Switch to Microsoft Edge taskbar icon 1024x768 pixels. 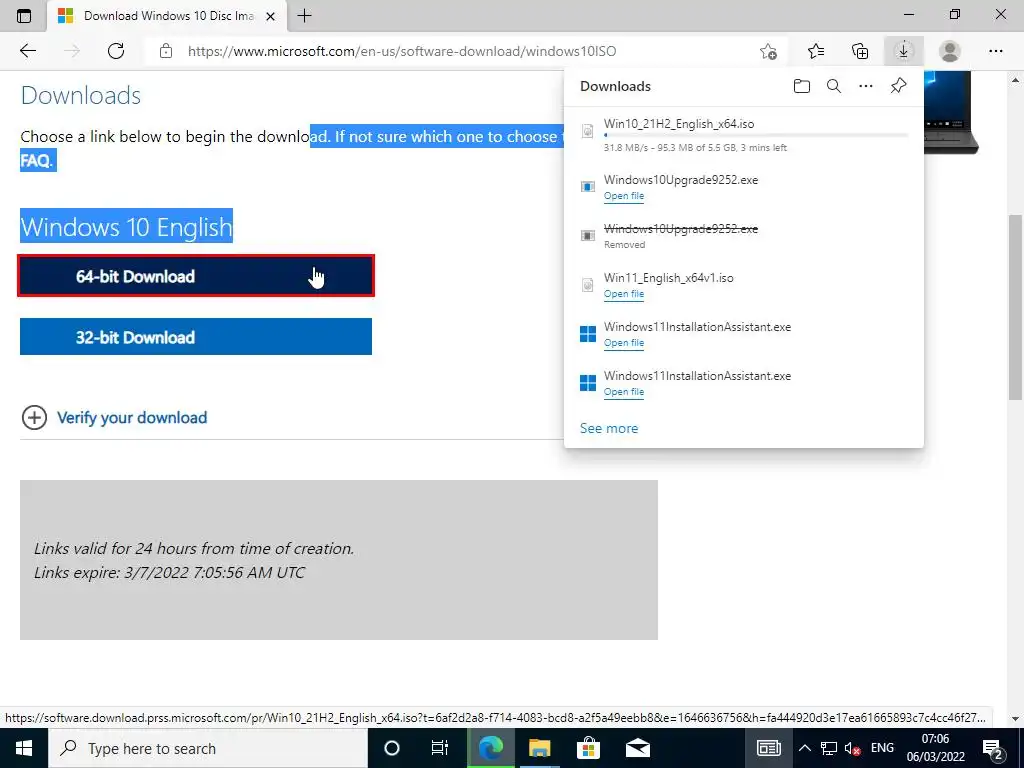(491, 748)
